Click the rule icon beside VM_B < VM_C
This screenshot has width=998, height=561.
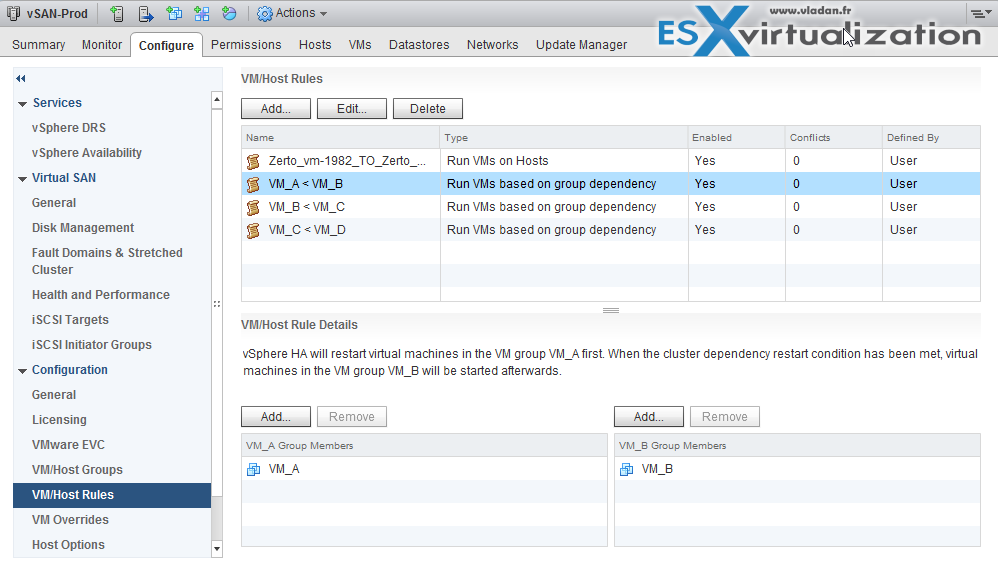click(253, 207)
